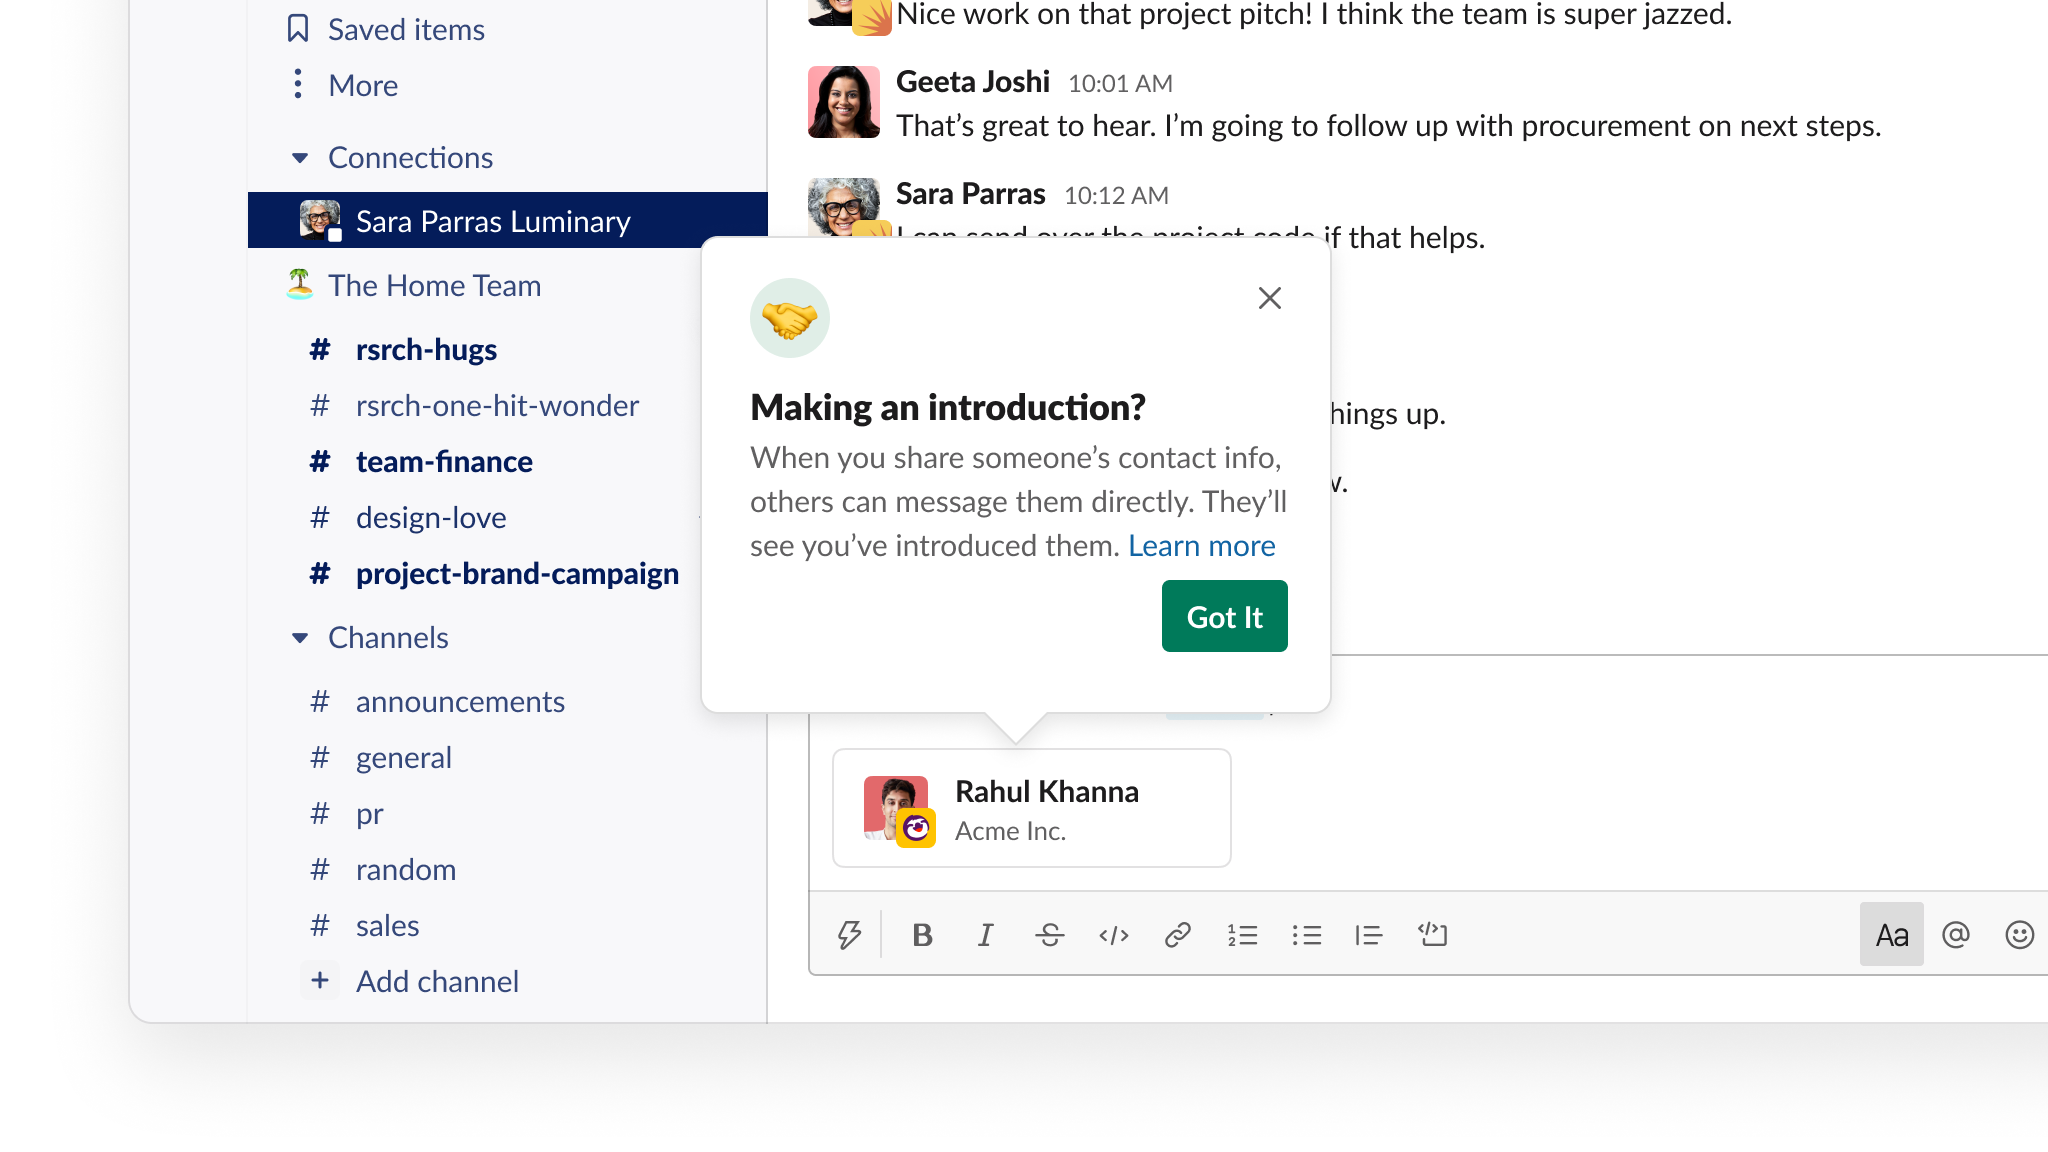Open the team-finance channel
2048x1152 pixels.
tap(444, 461)
